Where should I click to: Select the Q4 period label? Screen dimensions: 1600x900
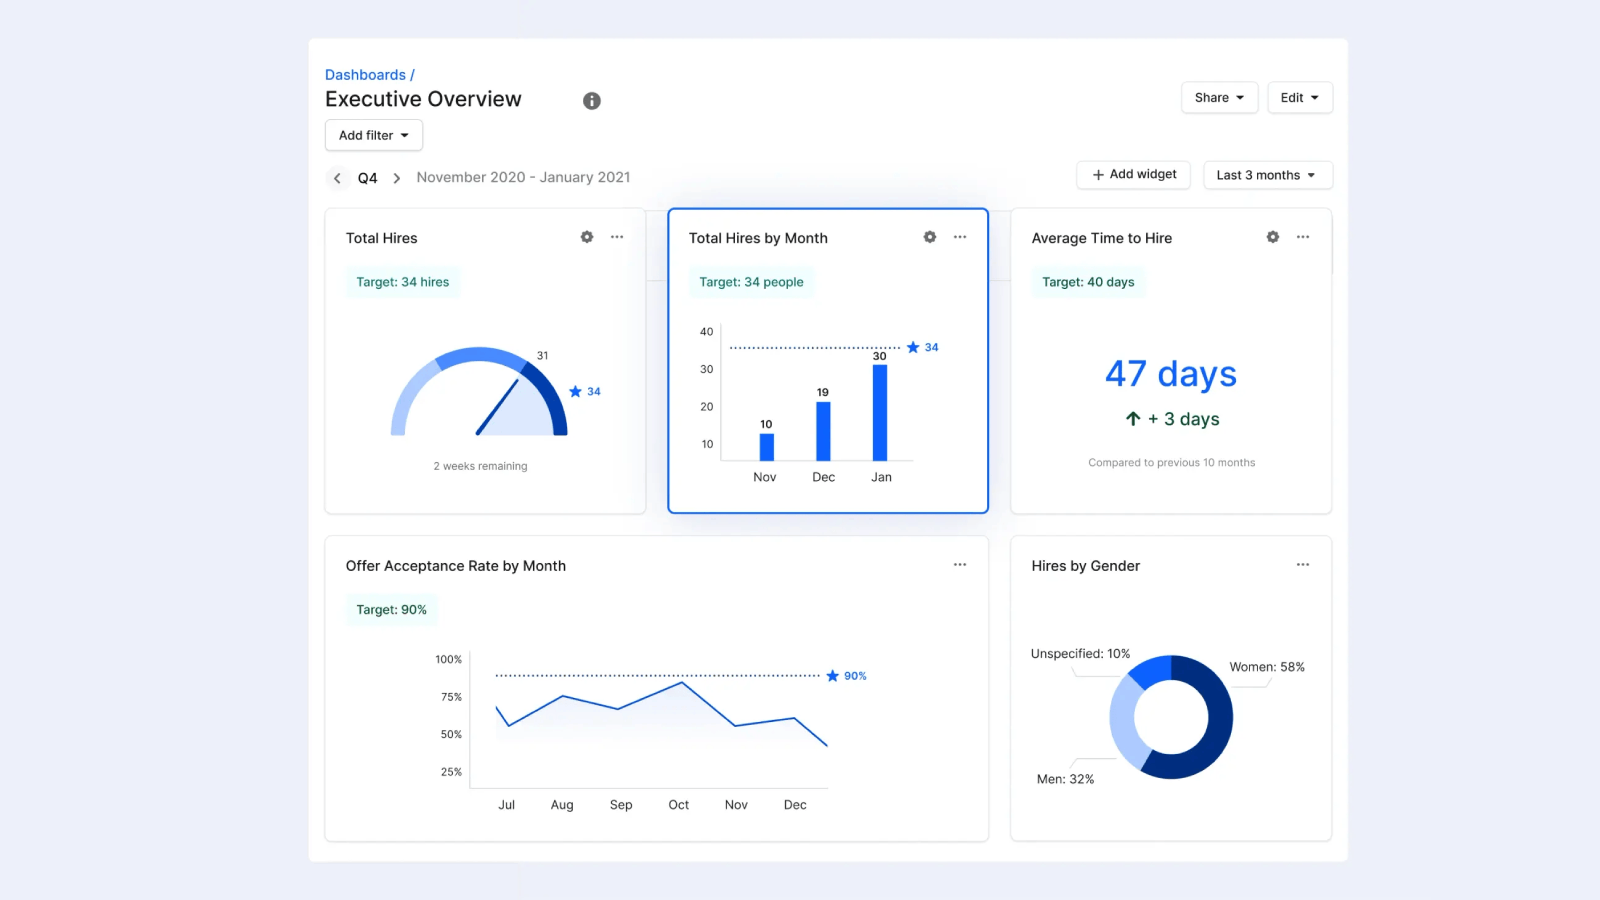pyautogui.click(x=367, y=177)
